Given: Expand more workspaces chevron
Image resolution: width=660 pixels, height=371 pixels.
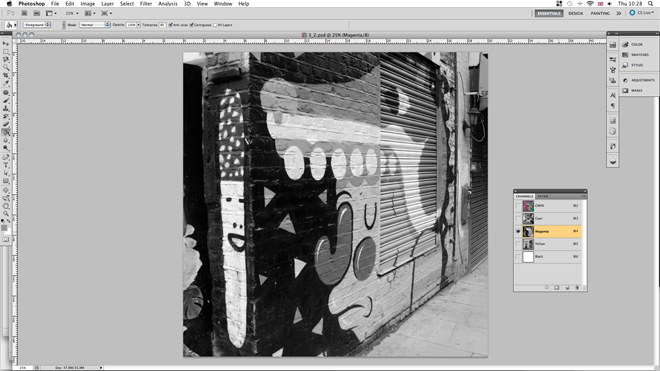Looking at the screenshot, I should (618, 13).
